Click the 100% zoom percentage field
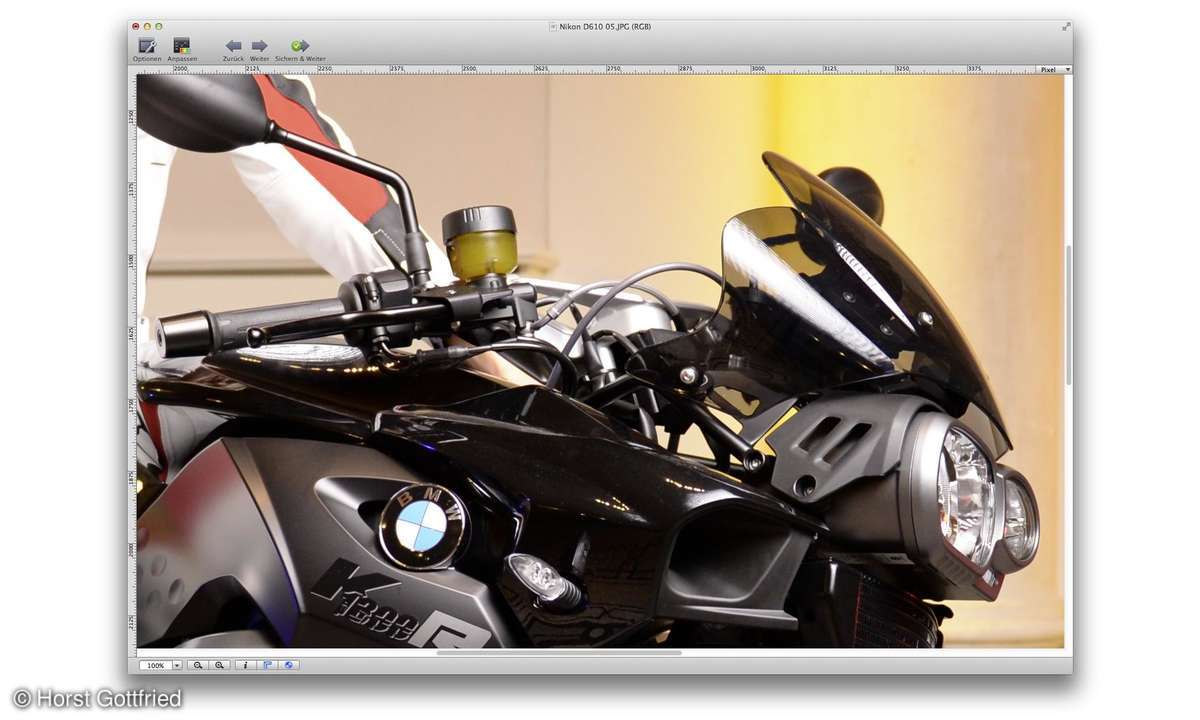The image size is (1200, 720). coord(156,665)
